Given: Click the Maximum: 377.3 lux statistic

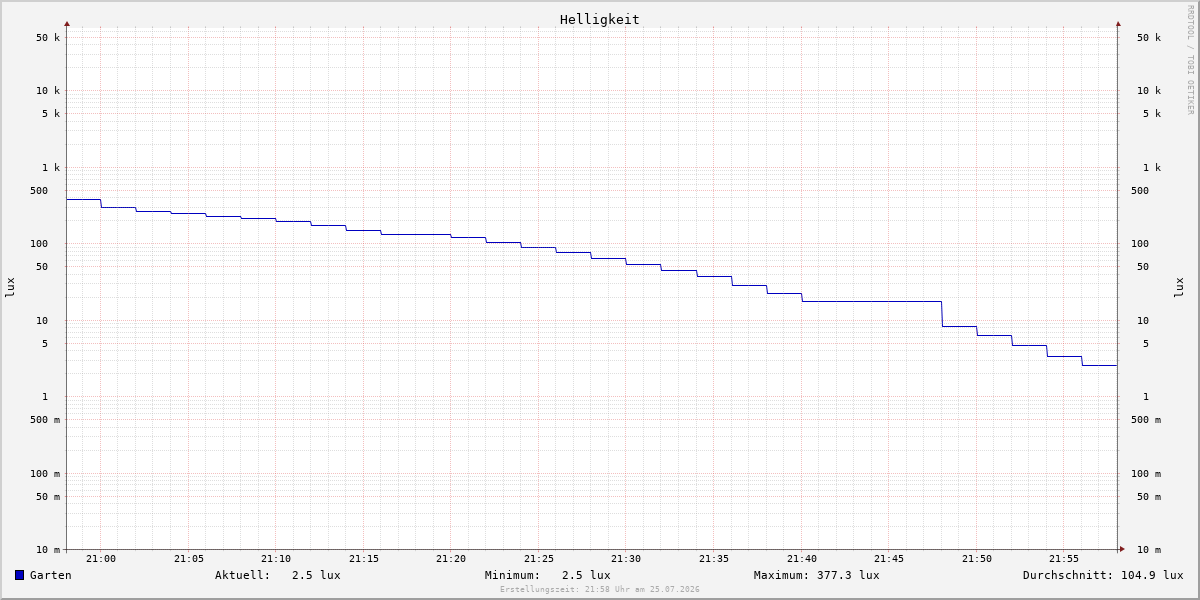Looking at the screenshot, I should click(x=817, y=575).
